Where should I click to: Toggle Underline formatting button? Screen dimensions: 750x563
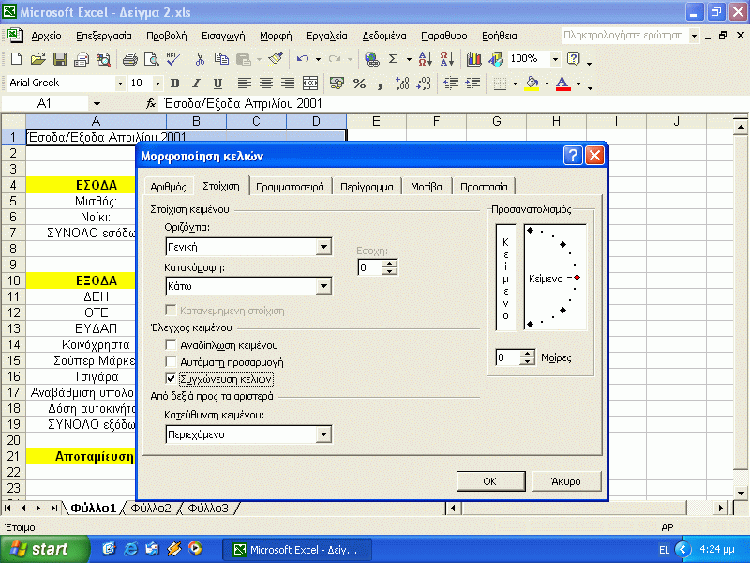pyautogui.click(x=218, y=83)
